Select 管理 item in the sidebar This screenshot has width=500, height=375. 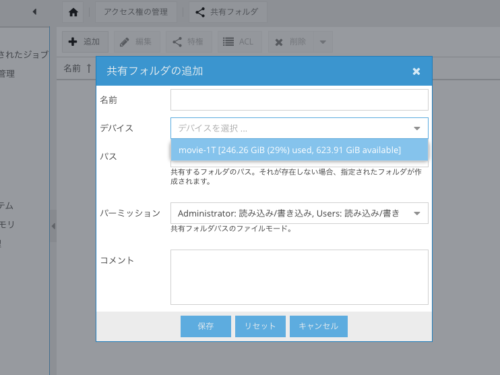click(x=8, y=73)
